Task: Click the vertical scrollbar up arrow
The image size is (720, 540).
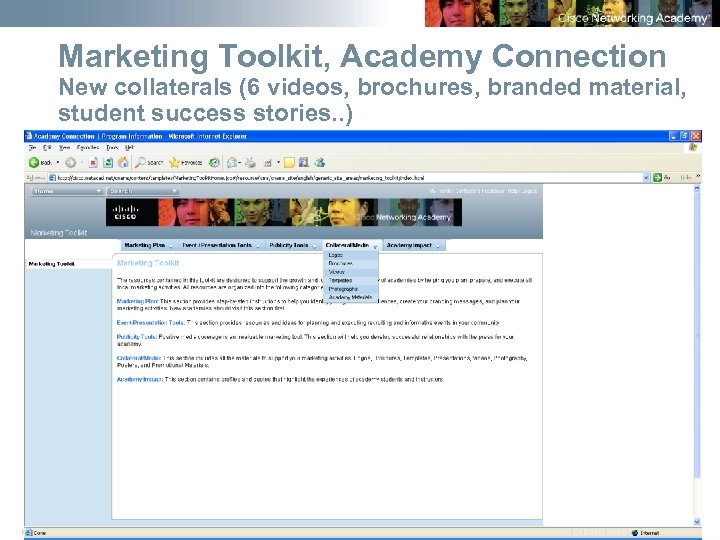Action: coord(697,188)
